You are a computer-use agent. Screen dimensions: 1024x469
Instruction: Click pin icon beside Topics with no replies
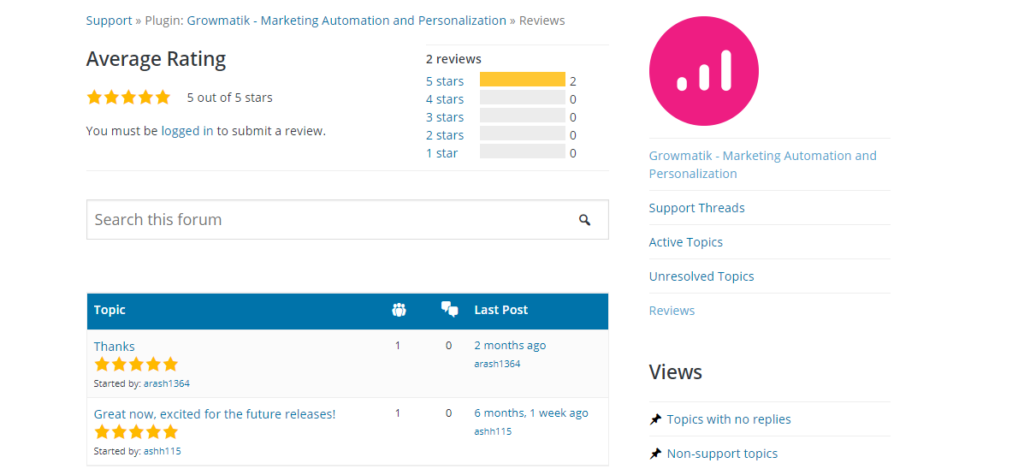point(655,419)
